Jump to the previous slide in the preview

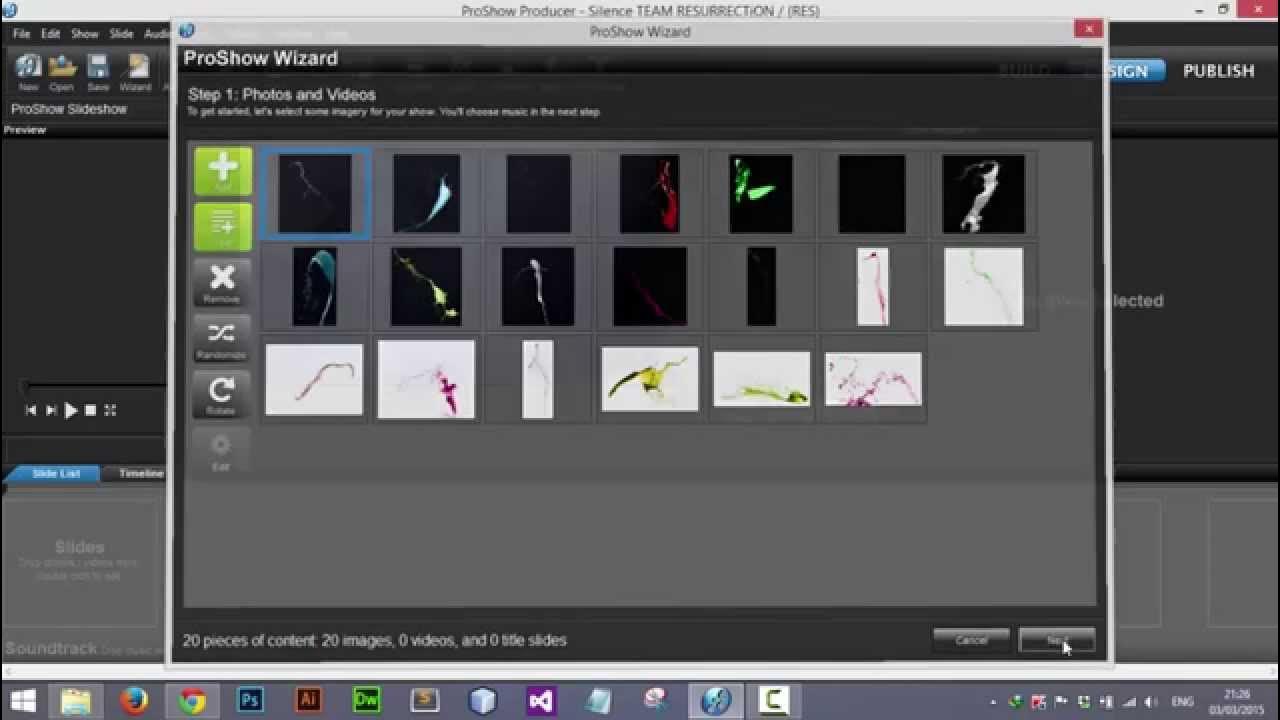[31, 410]
